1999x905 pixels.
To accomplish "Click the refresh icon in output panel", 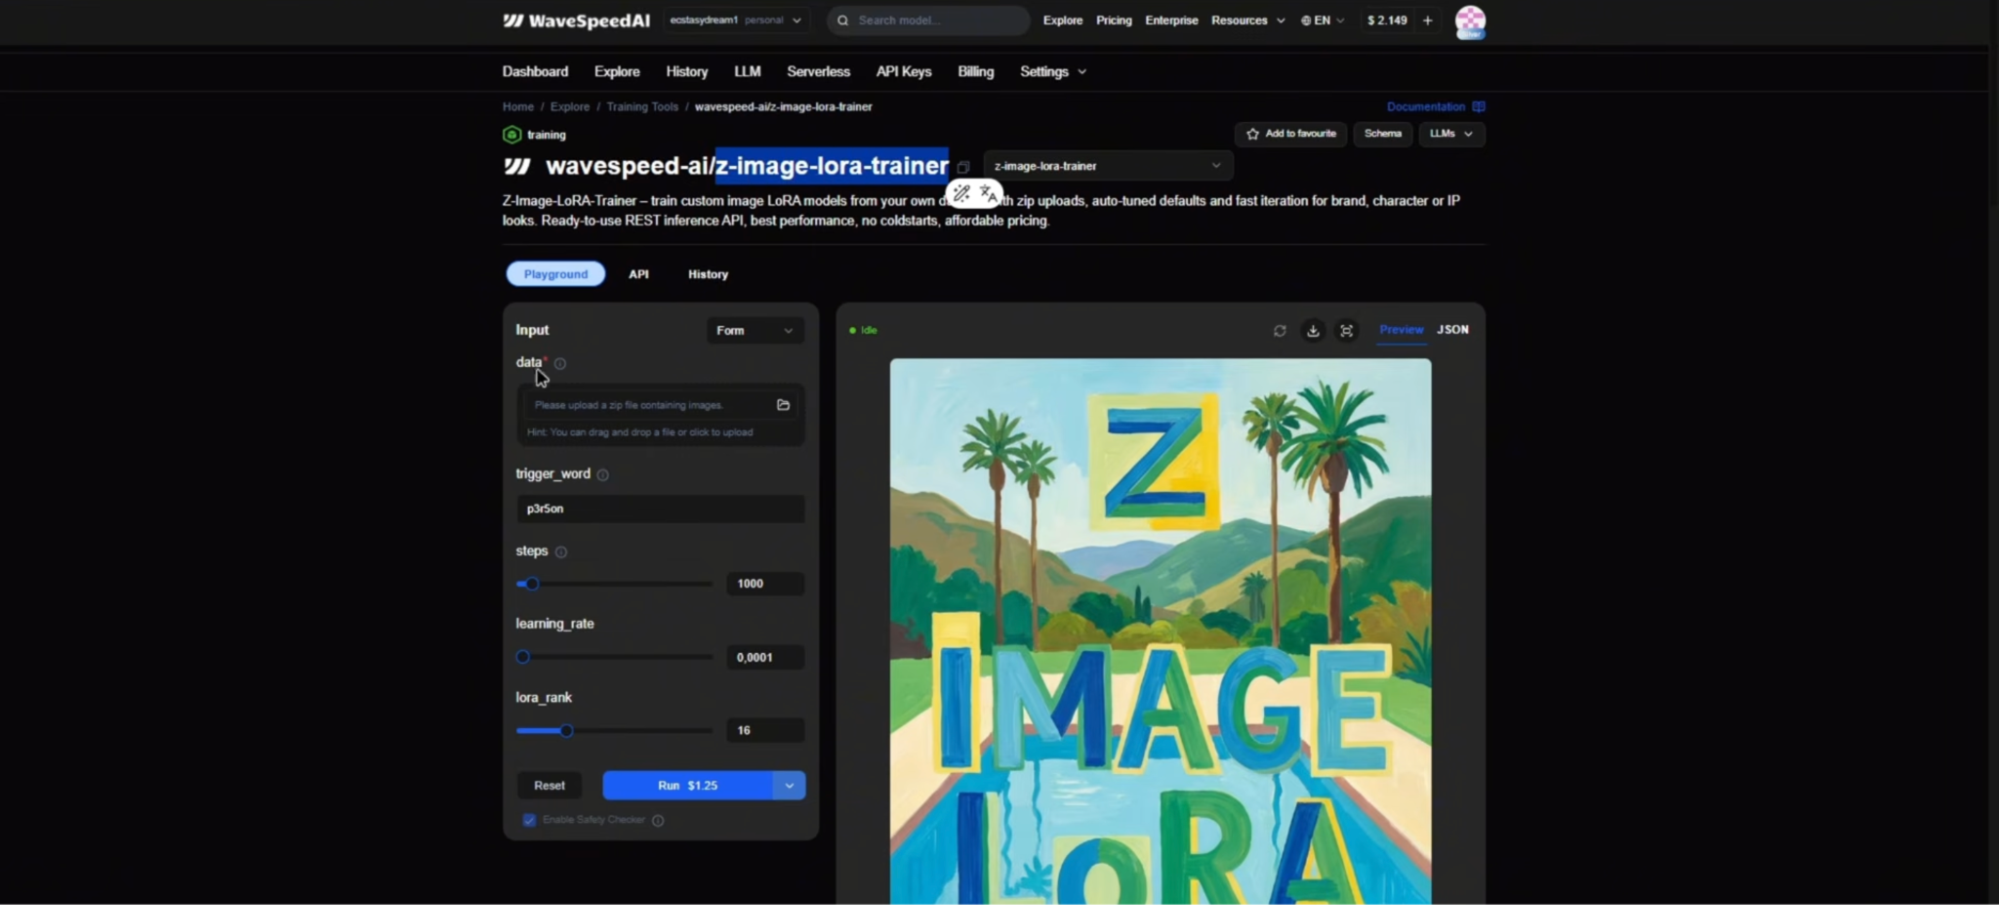I will (x=1280, y=330).
